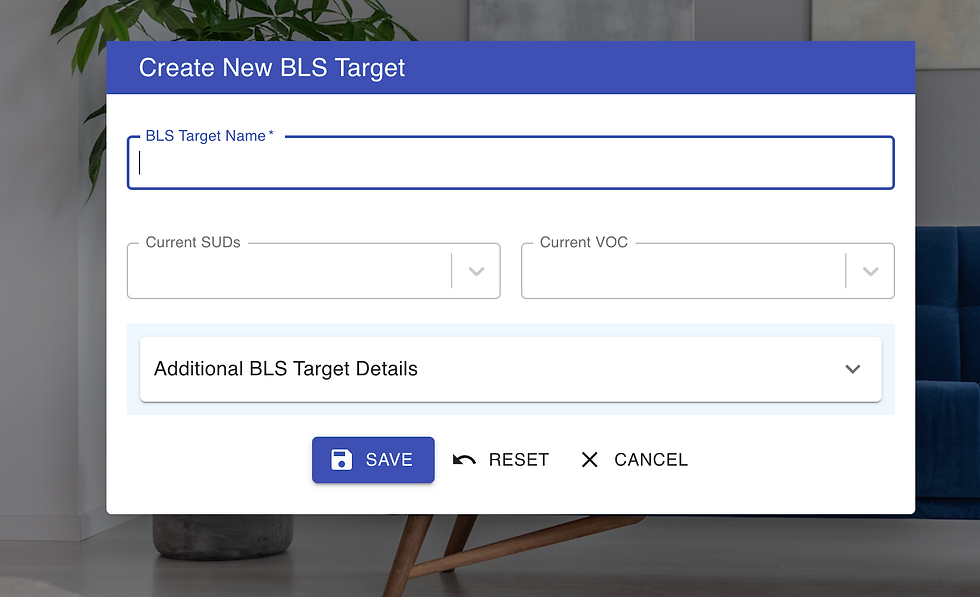
Task: Open the Current SUDs dropdown arrow
Action: (476, 271)
